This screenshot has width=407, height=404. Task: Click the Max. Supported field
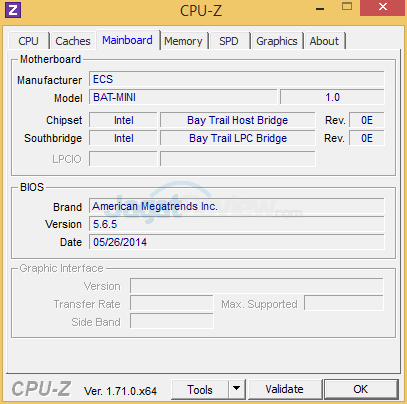pyautogui.click(x=344, y=303)
